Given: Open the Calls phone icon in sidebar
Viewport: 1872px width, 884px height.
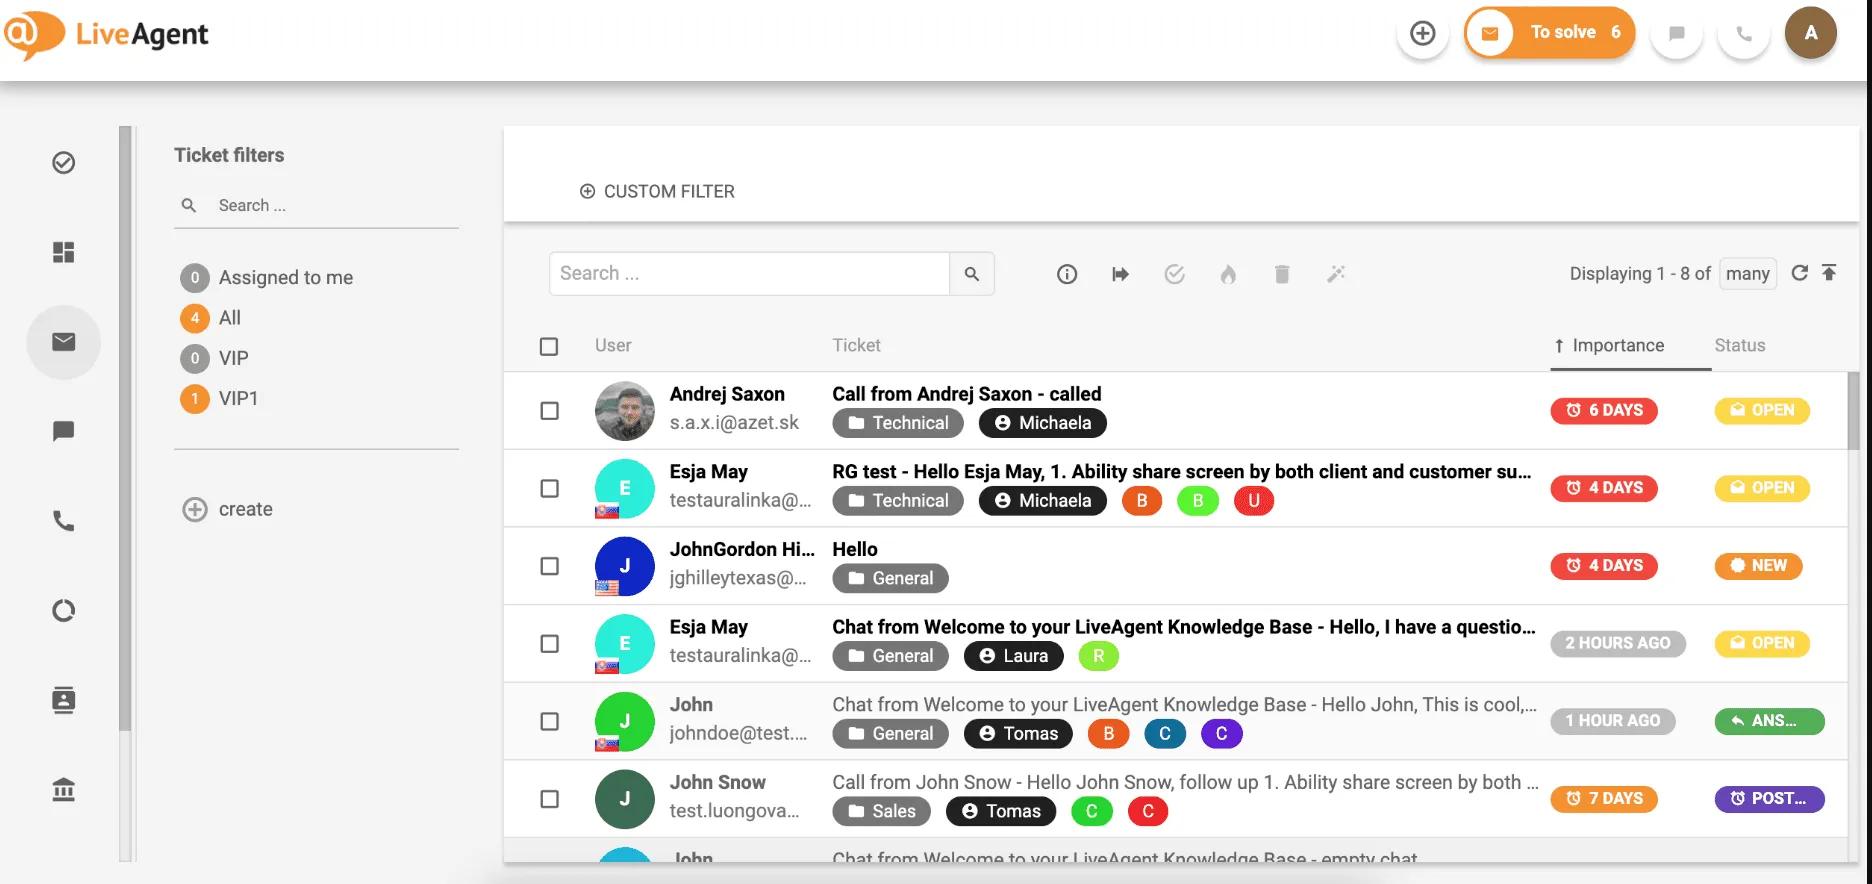Looking at the screenshot, I should point(64,521).
